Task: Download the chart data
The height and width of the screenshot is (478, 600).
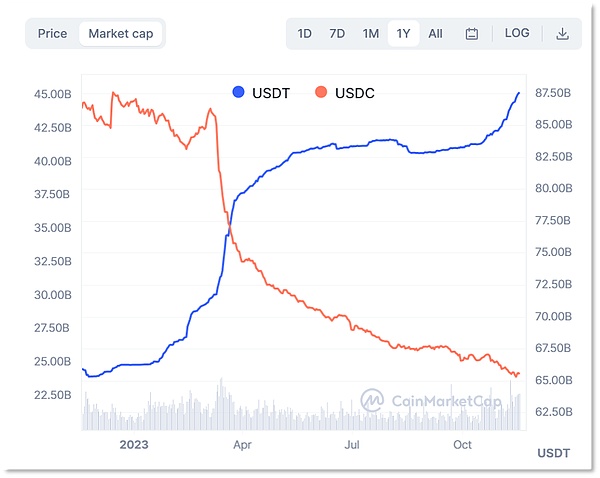Action: pyautogui.click(x=562, y=33)
